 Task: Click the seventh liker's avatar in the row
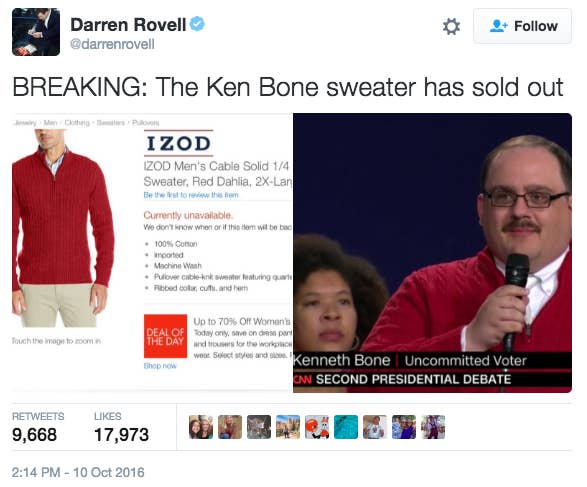coord(375,427)
